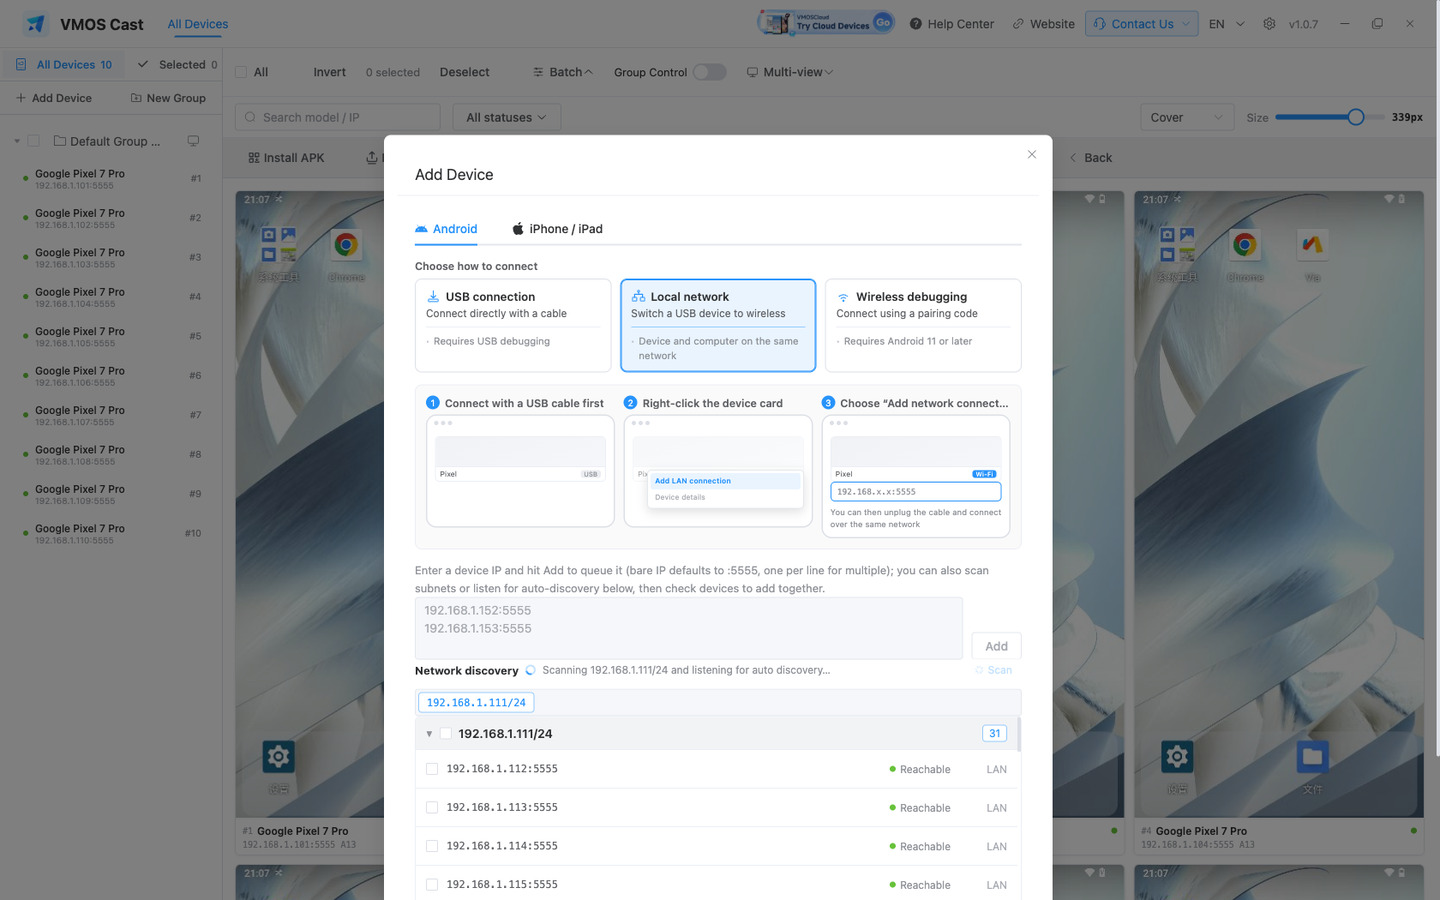Click the upload icon next to Install APK
Image resolution: width=1440 pixels, height=900 pixels.
372,158
